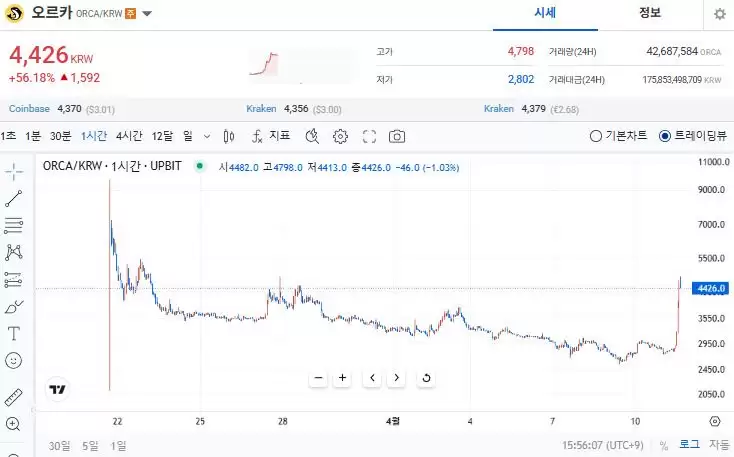Viewport: 734px width, 457px height.
Task: Set date range to 5일
Action: click(90, 445)
